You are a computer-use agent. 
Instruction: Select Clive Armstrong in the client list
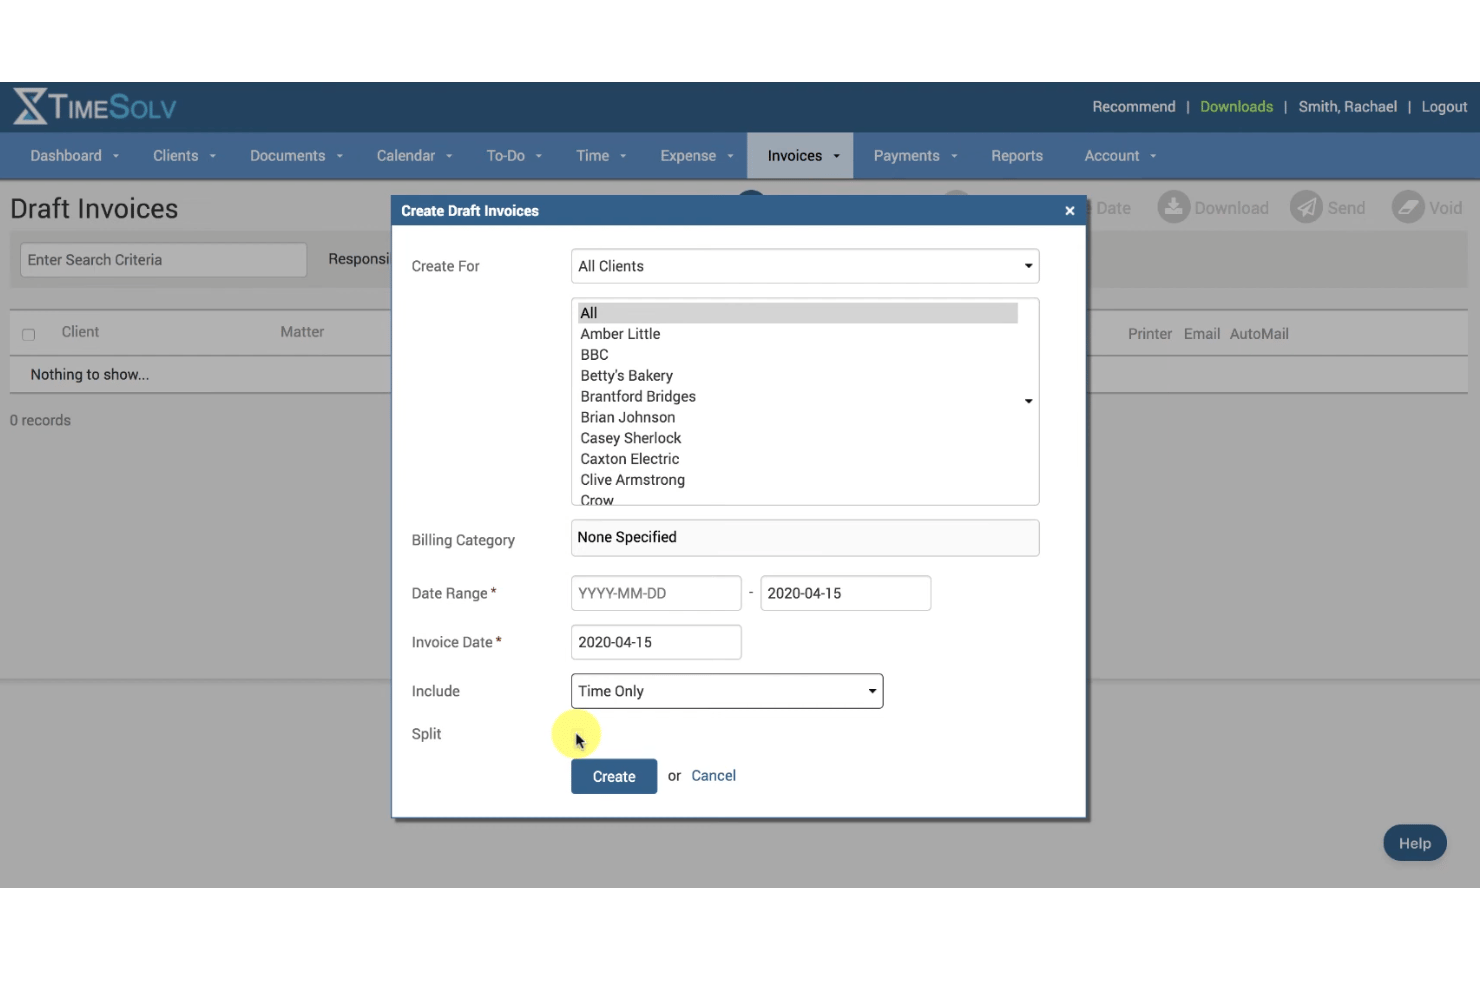[x=798, y=480]
